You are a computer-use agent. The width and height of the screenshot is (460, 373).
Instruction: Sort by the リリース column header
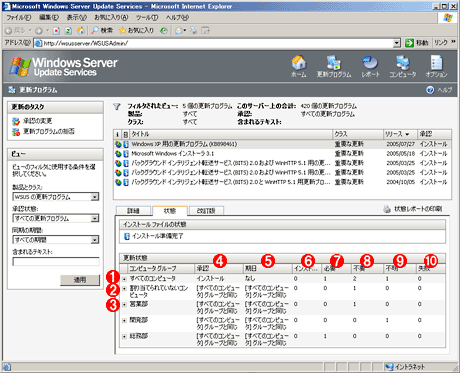coord(400,134)
